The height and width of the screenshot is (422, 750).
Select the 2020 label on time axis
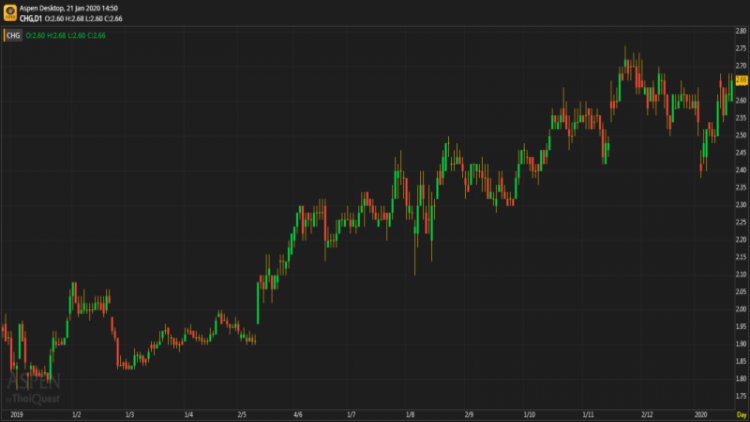(701, 413)
